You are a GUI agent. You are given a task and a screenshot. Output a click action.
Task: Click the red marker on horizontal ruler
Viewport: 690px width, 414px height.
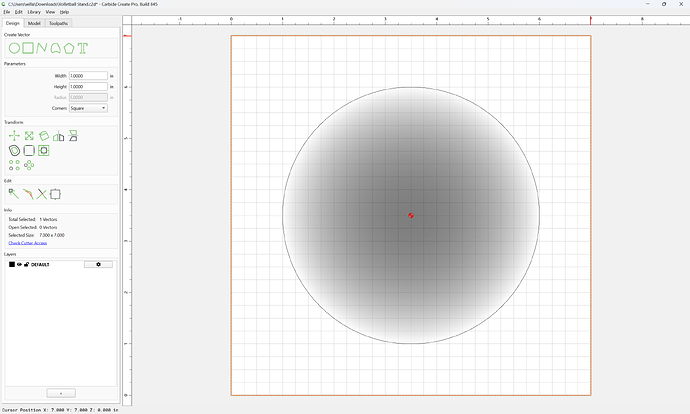[591, 20]
